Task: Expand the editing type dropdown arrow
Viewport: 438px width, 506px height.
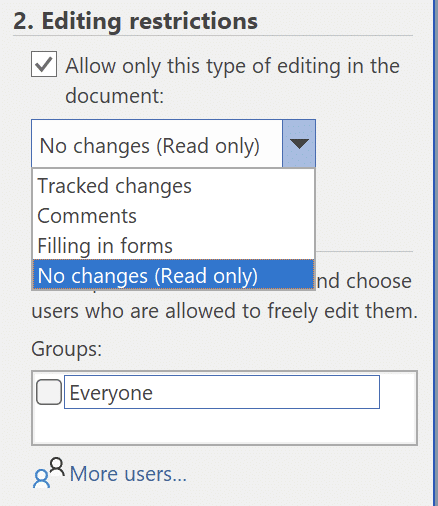Action: (x=299, y=144)
